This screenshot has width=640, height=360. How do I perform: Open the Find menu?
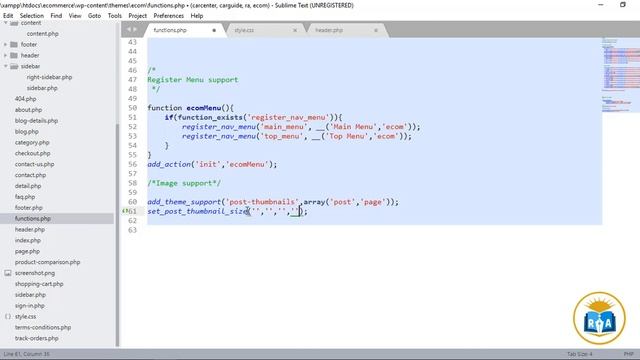[56, 16]
